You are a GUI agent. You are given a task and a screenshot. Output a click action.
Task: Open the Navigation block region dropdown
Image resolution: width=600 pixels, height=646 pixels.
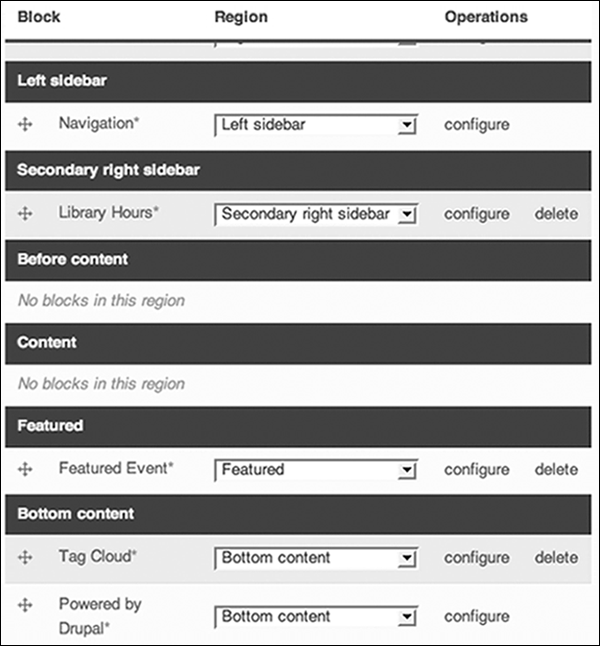coord(315,126)
